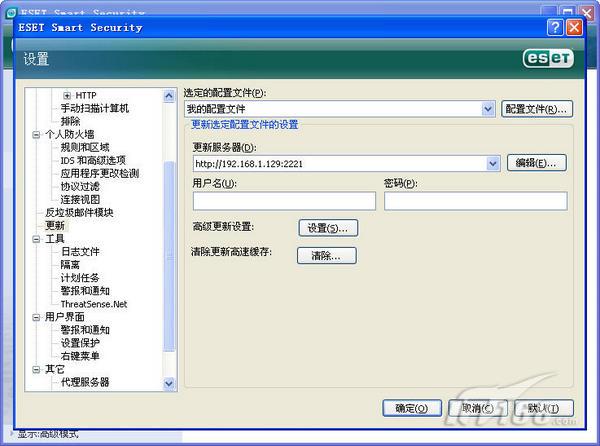Open ThreatSense.Net settings in tree

[x=94, y=303]
